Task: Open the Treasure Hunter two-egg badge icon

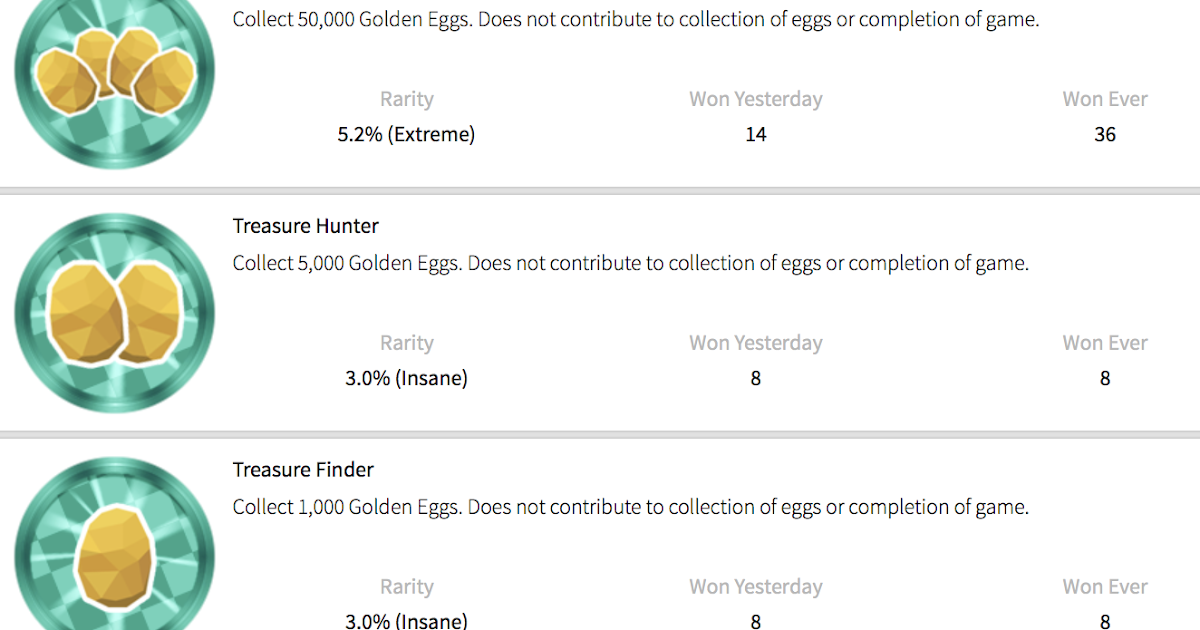Action: [114, 312]
